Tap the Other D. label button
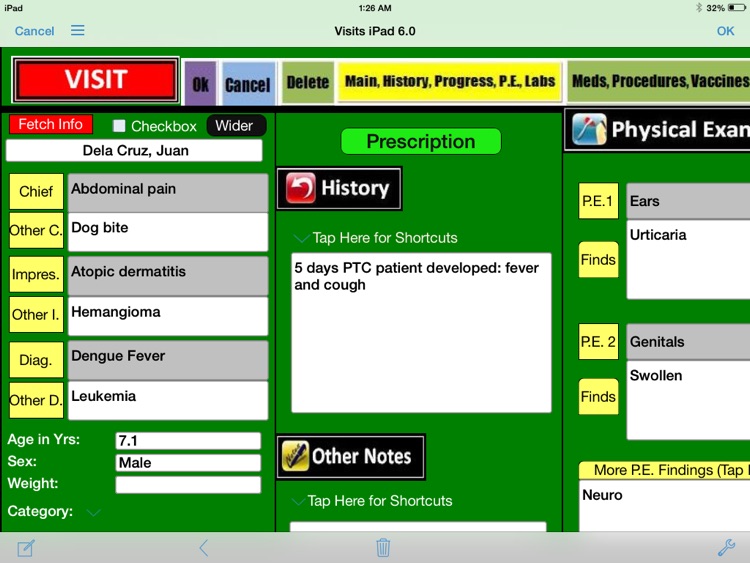The width and height of the screenshot is (750, 563). (36, 400)
